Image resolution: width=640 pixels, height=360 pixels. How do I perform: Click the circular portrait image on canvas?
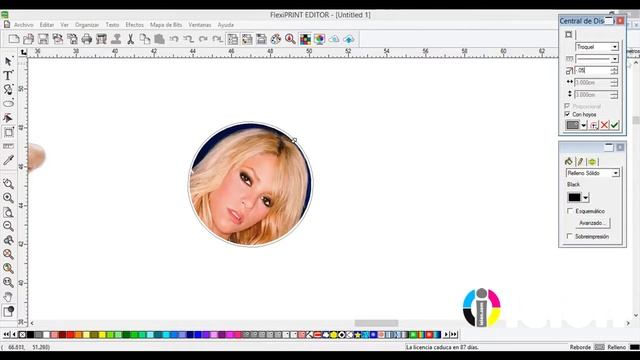click(x=250, y=184)
